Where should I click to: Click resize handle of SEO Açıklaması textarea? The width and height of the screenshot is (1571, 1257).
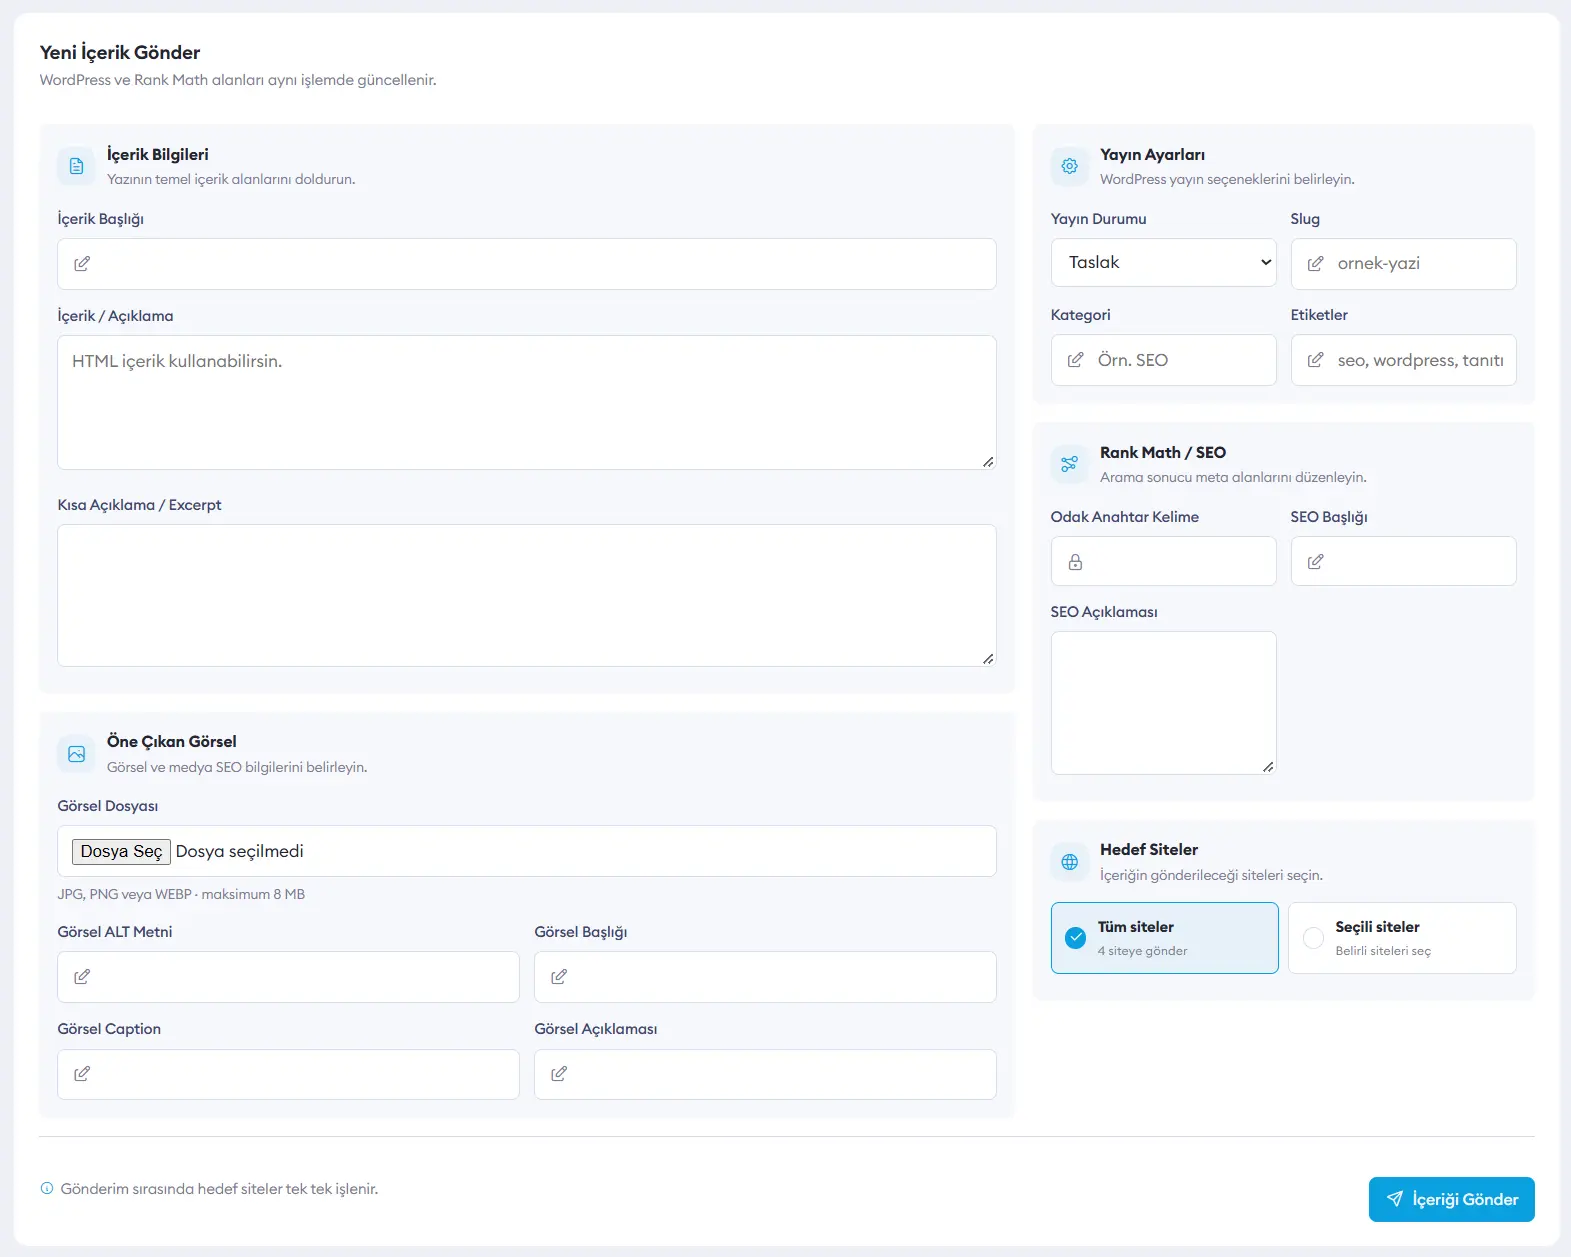tap(1268, 766)
